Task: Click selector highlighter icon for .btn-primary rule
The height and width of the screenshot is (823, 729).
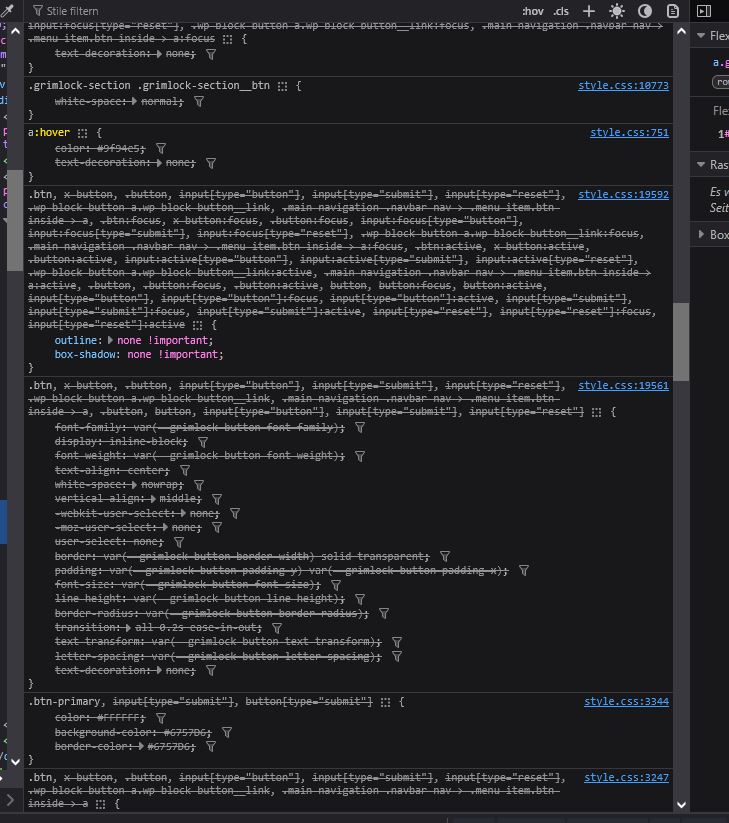Action: click(x=385, y=702)
